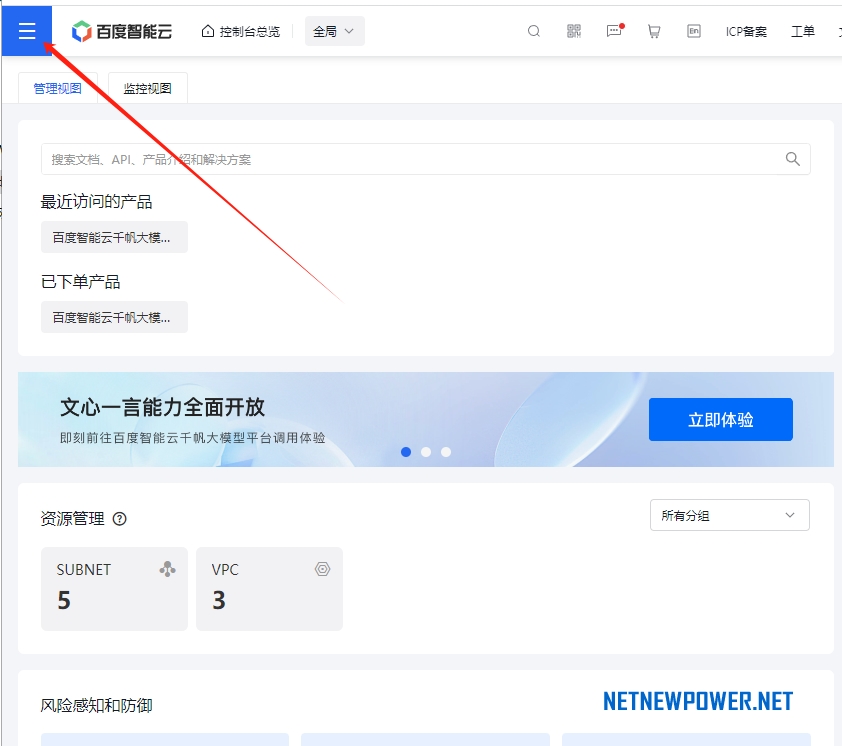
Task: Show the QR code icon
Action: 574,31
